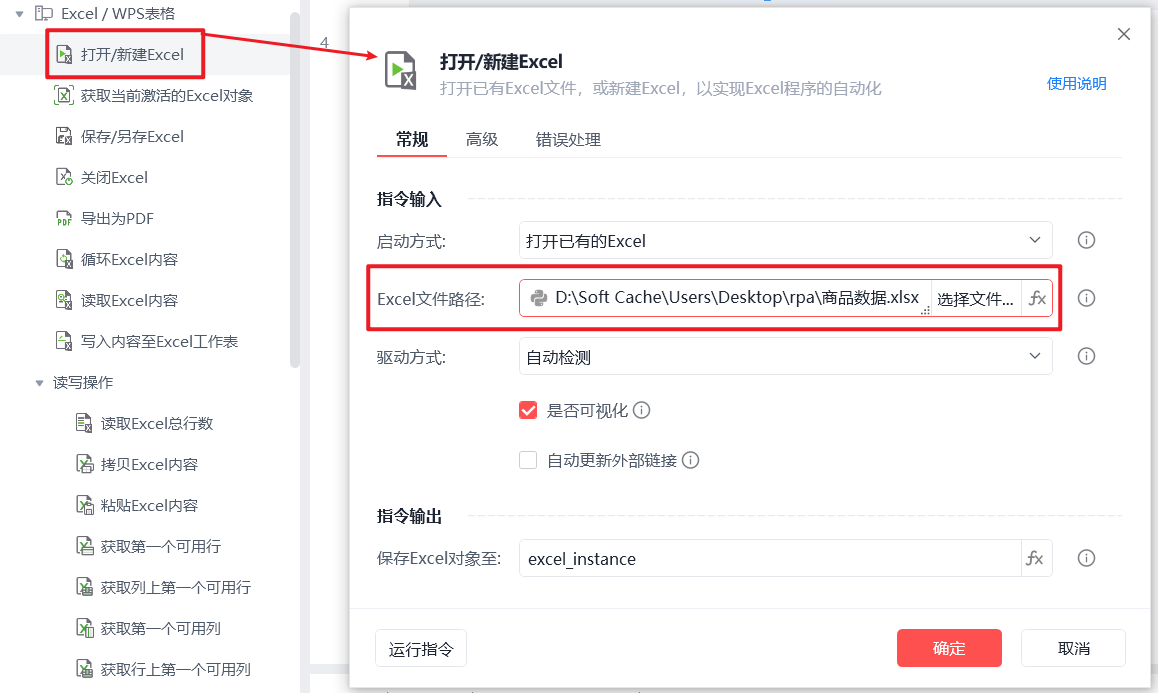Viewport: 1158px width, 693px height.
Task: Open info icon next to 启动方式
Action: click(x=1086, y=240)
